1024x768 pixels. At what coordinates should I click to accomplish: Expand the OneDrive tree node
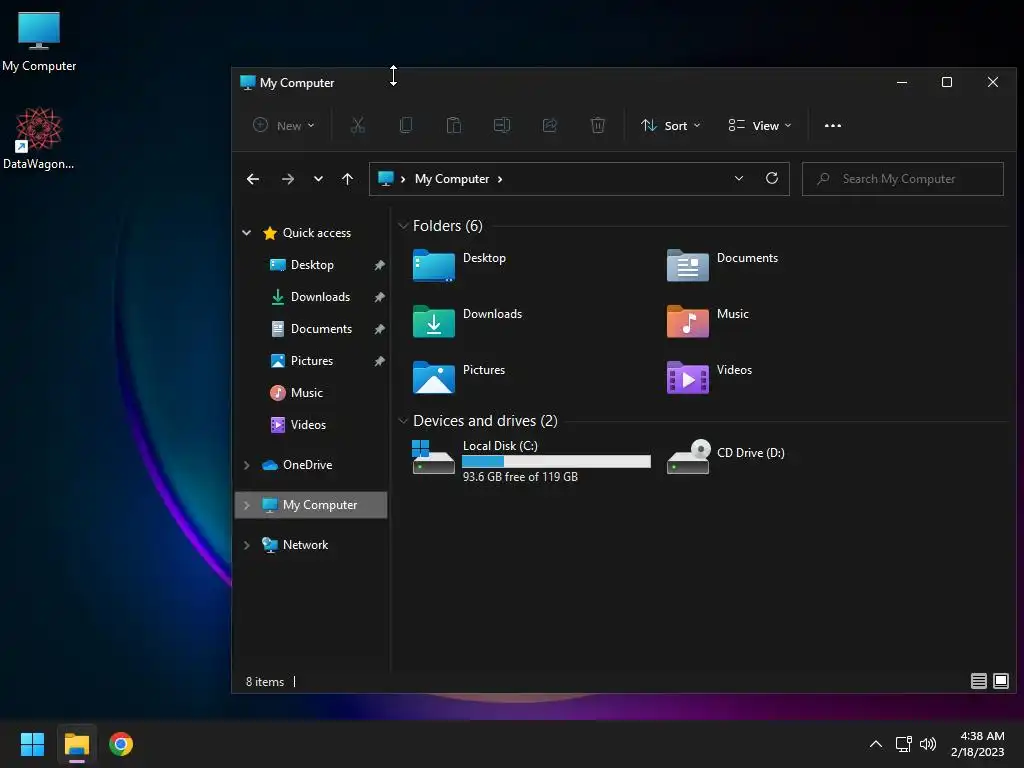[247, 465]
